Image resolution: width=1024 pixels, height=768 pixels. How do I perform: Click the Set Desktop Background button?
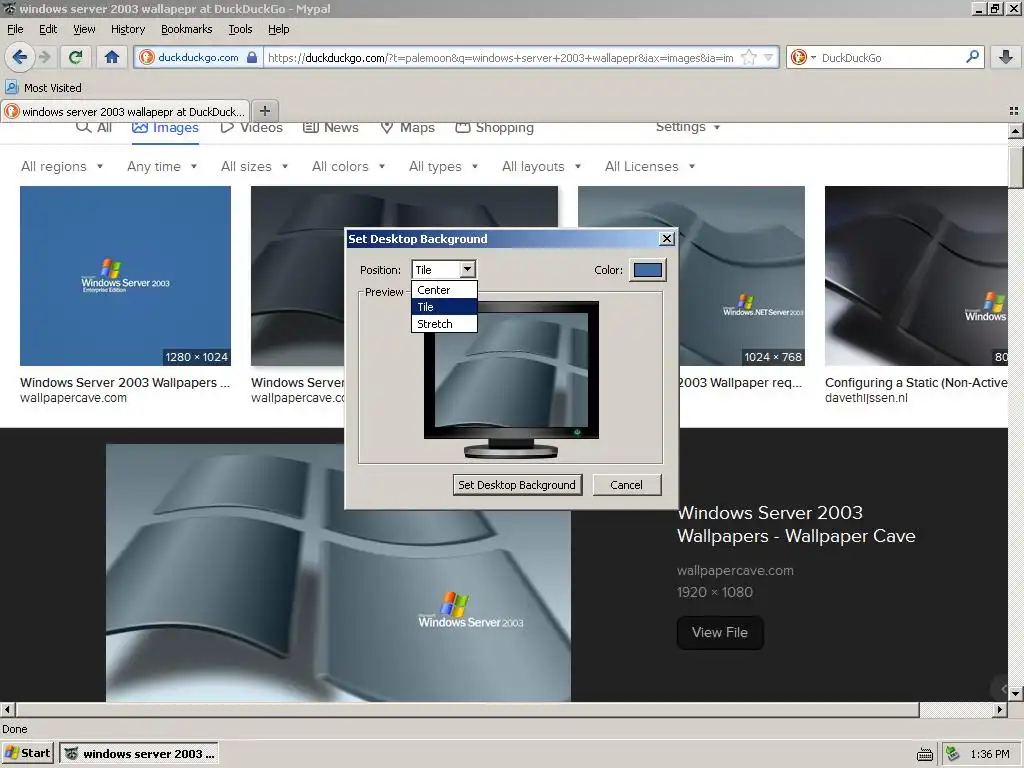tap(517, 485)
